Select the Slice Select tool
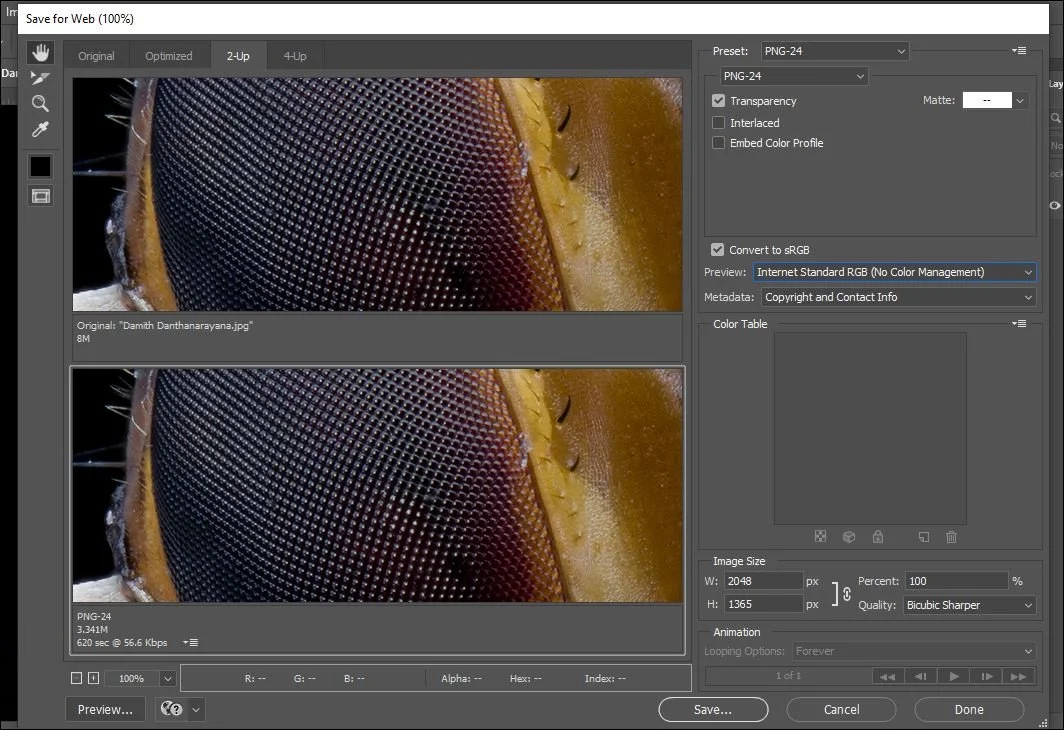Screen dimensions: 1064x730 pos(40,77)
